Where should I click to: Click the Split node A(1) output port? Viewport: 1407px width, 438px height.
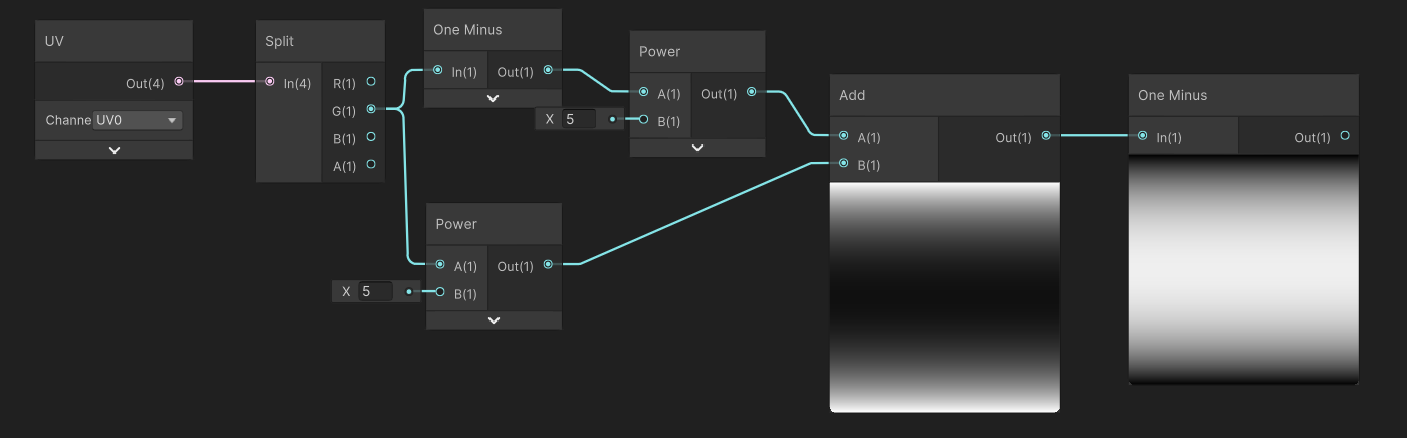point(371,165)
